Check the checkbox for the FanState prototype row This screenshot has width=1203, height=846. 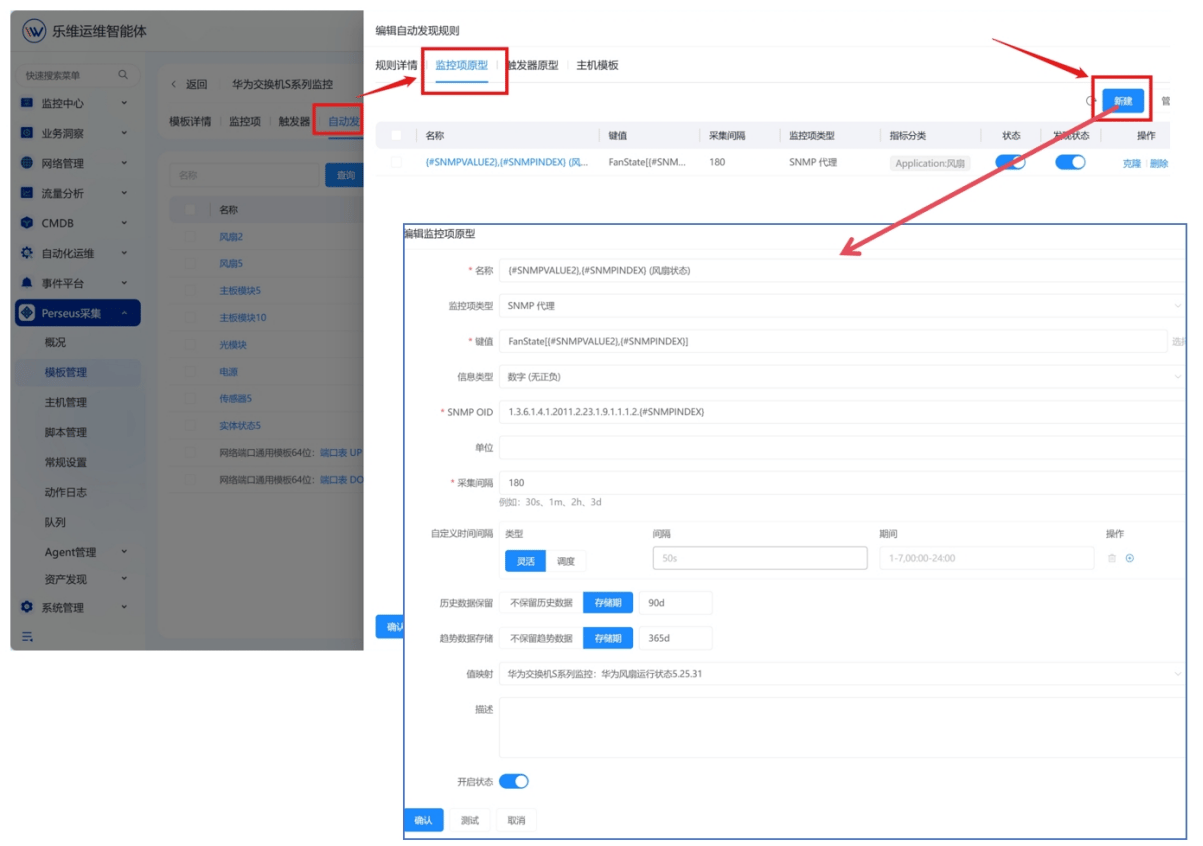[x=397, y=162]
